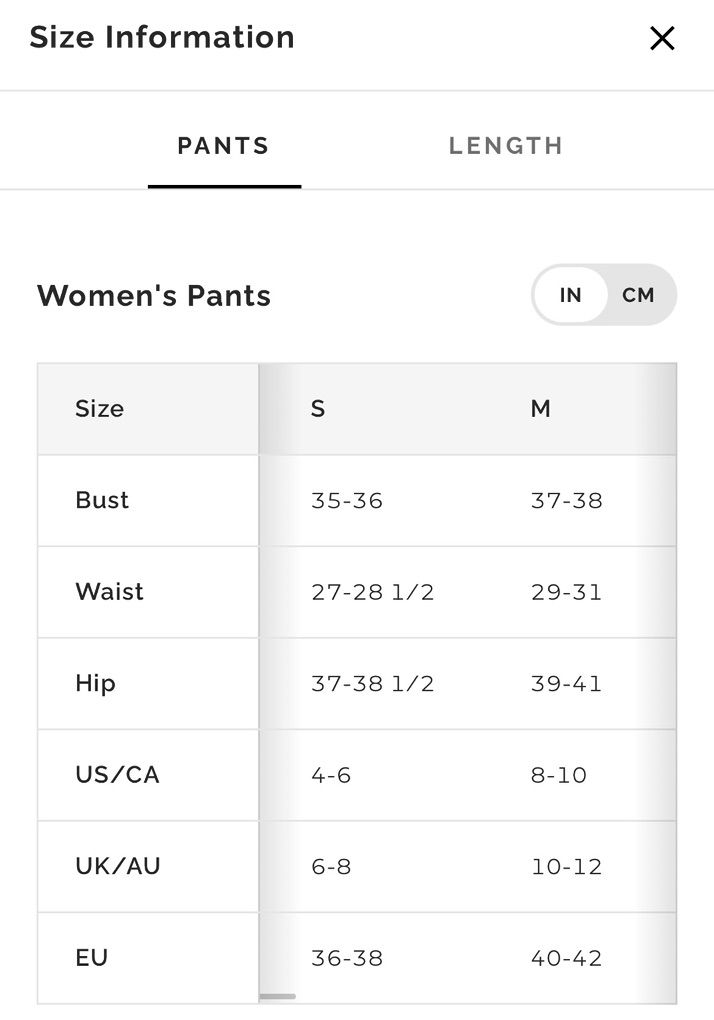The width and height of the screenshot is (714, 1020).
Task: Click the US/CA row label
Action: 117,775
